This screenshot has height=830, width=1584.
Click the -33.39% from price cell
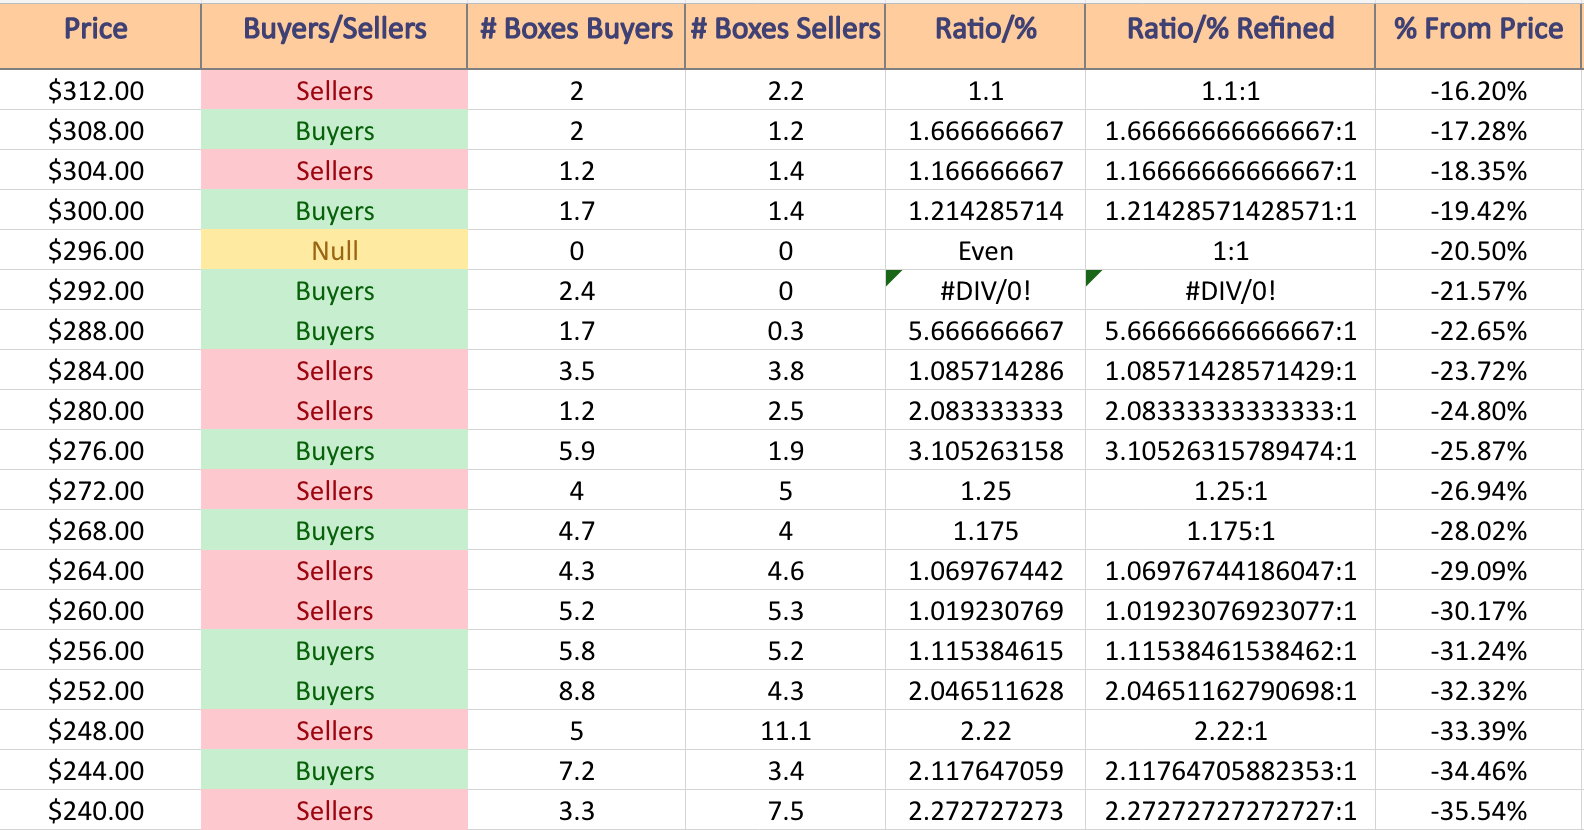point(1478,731)
